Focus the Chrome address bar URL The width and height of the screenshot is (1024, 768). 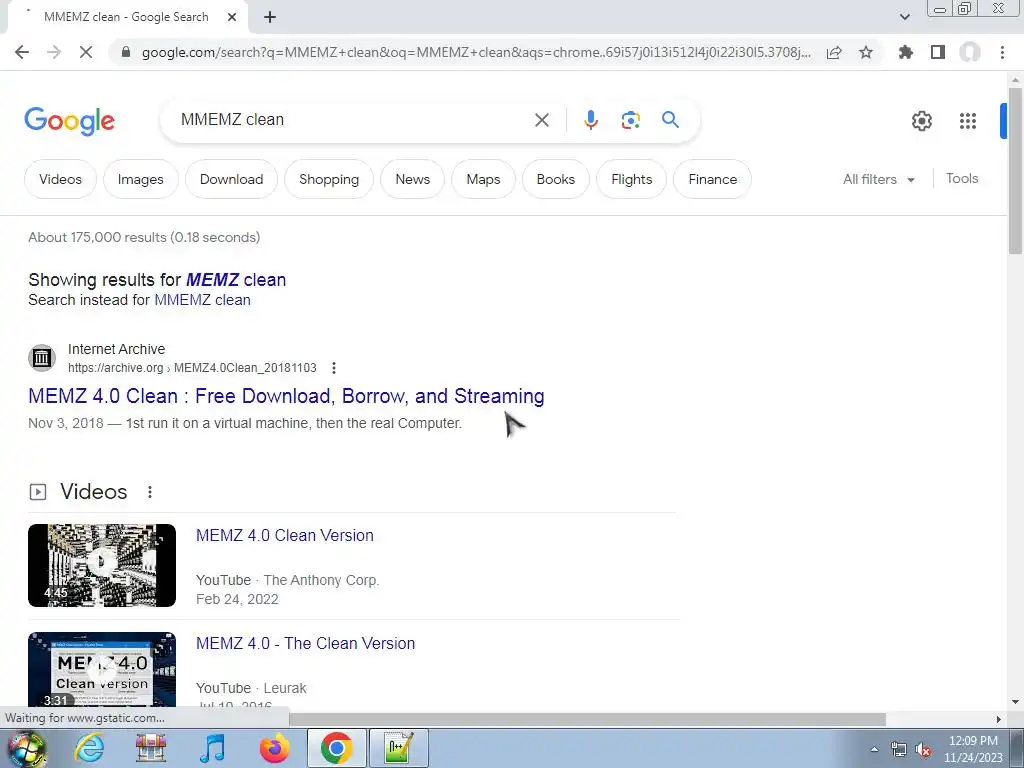pos(476,52)
